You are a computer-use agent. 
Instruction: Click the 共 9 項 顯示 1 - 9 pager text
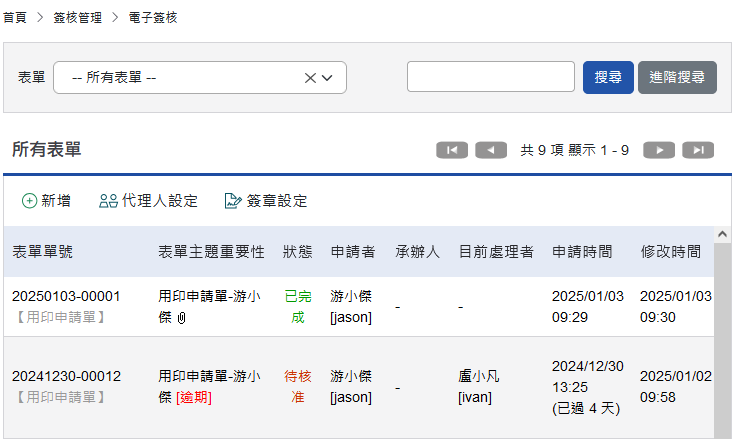point(575,150)
